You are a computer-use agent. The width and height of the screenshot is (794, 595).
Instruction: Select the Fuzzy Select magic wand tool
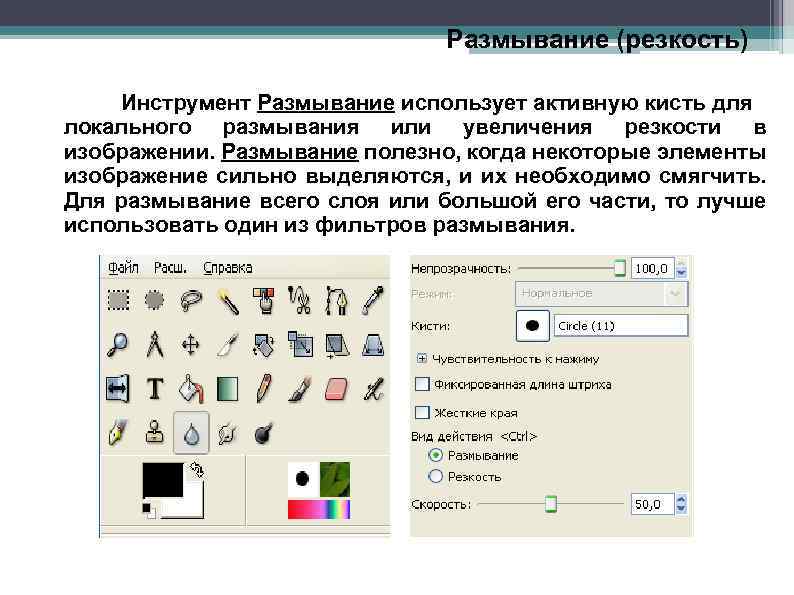pyautogui.click(x=227, y=301)
